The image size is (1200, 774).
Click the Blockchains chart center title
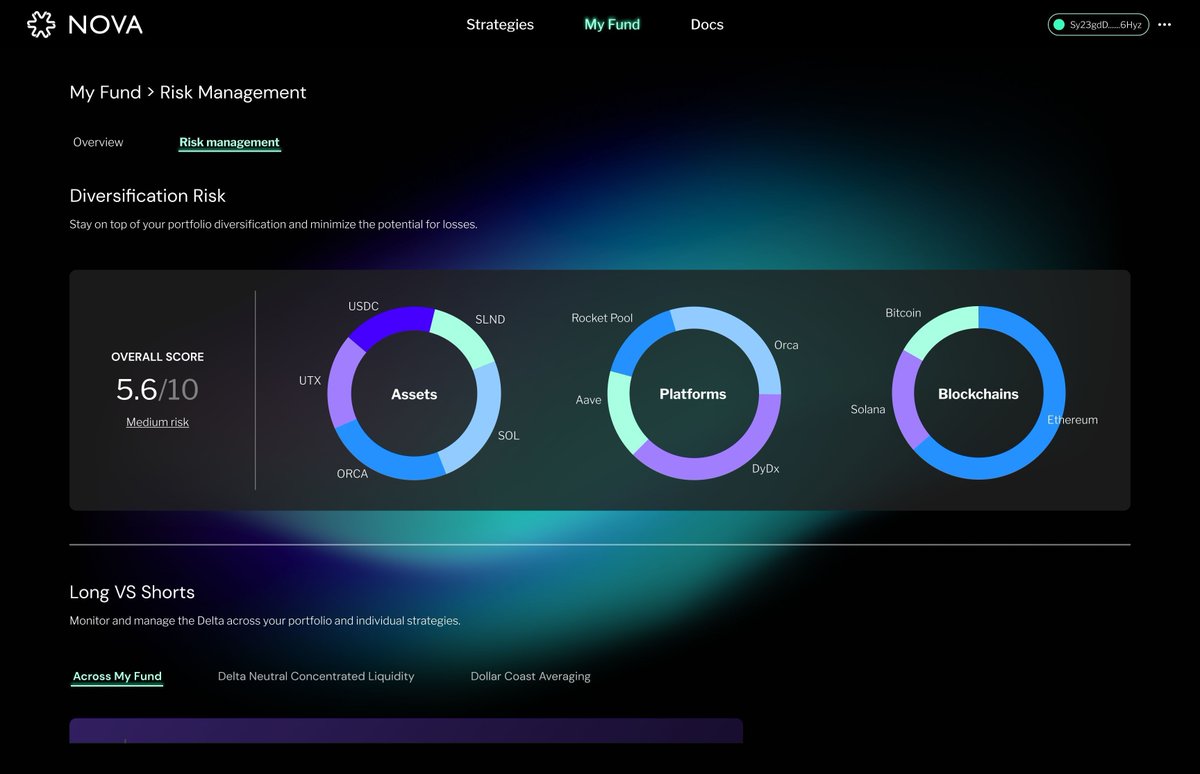pyautogui.click(x=978, y=394)
